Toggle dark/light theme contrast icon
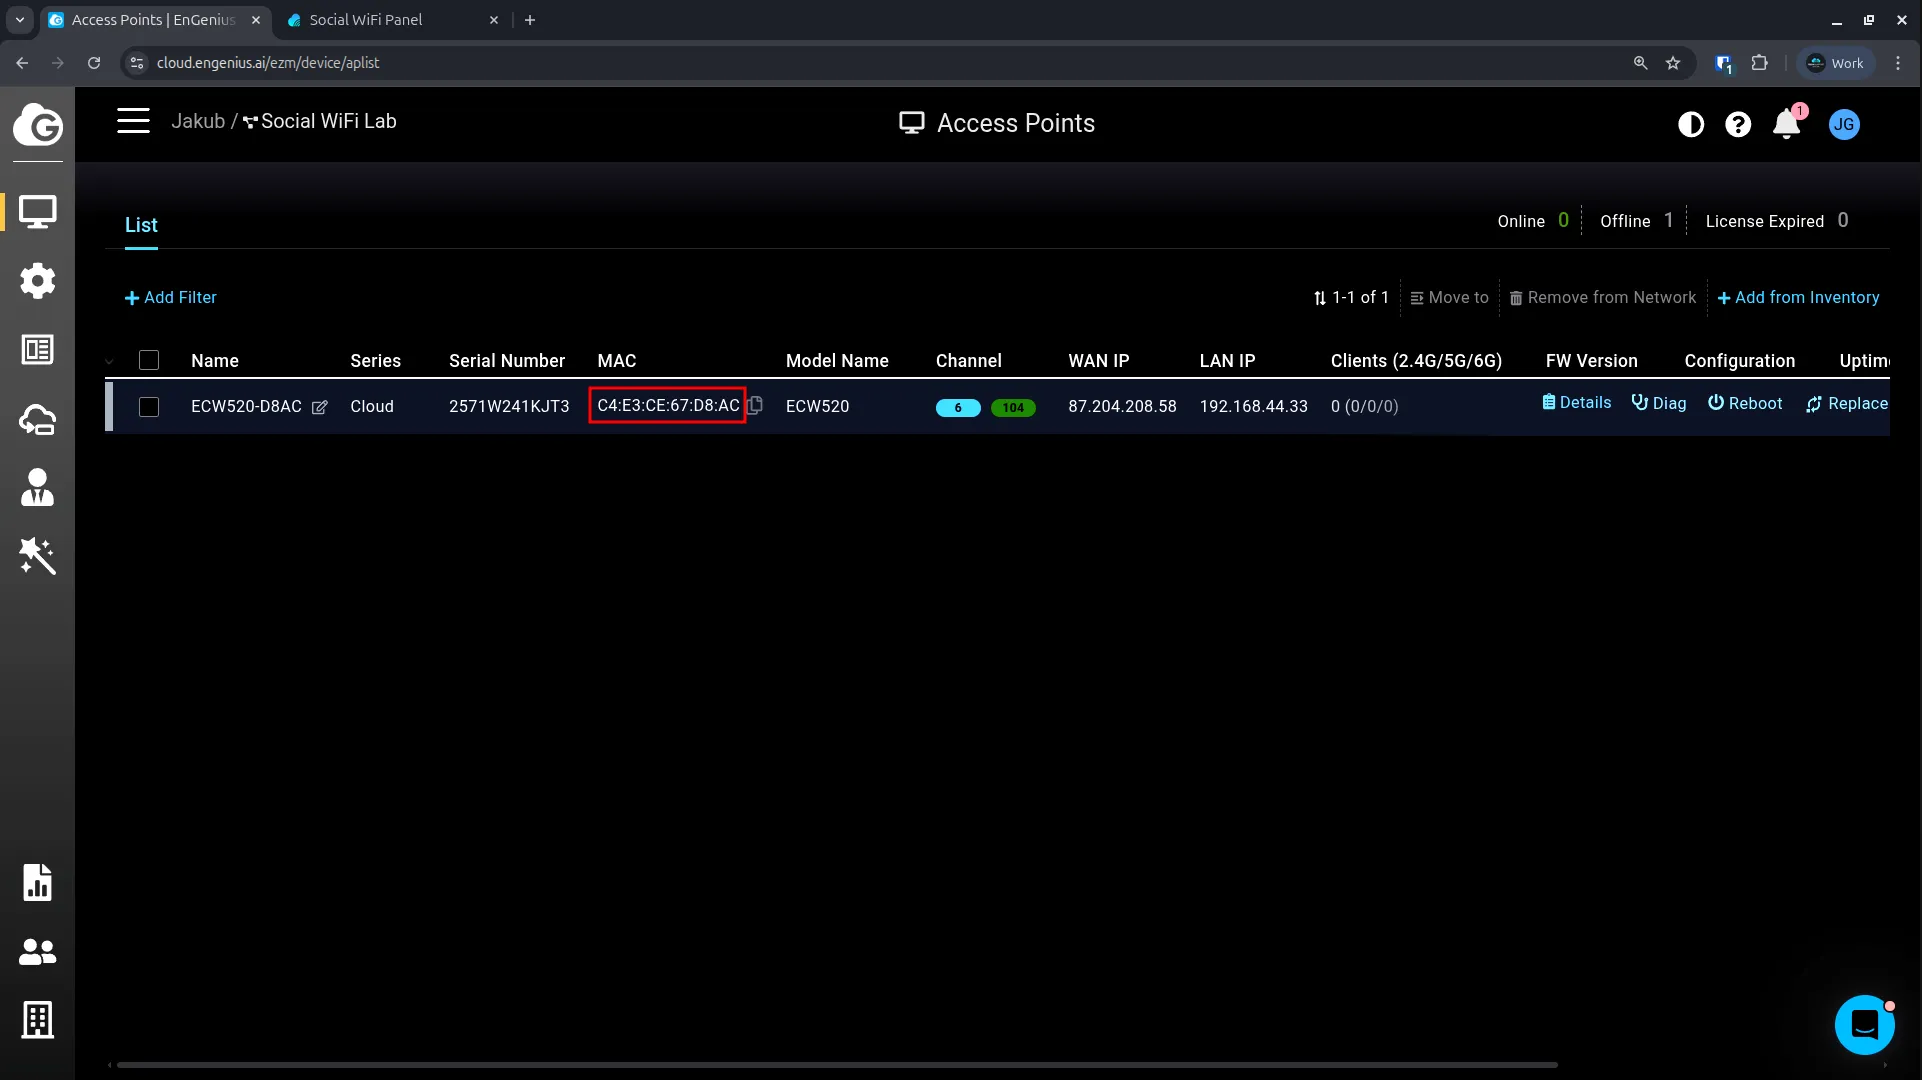 [x=1691, y=124]
